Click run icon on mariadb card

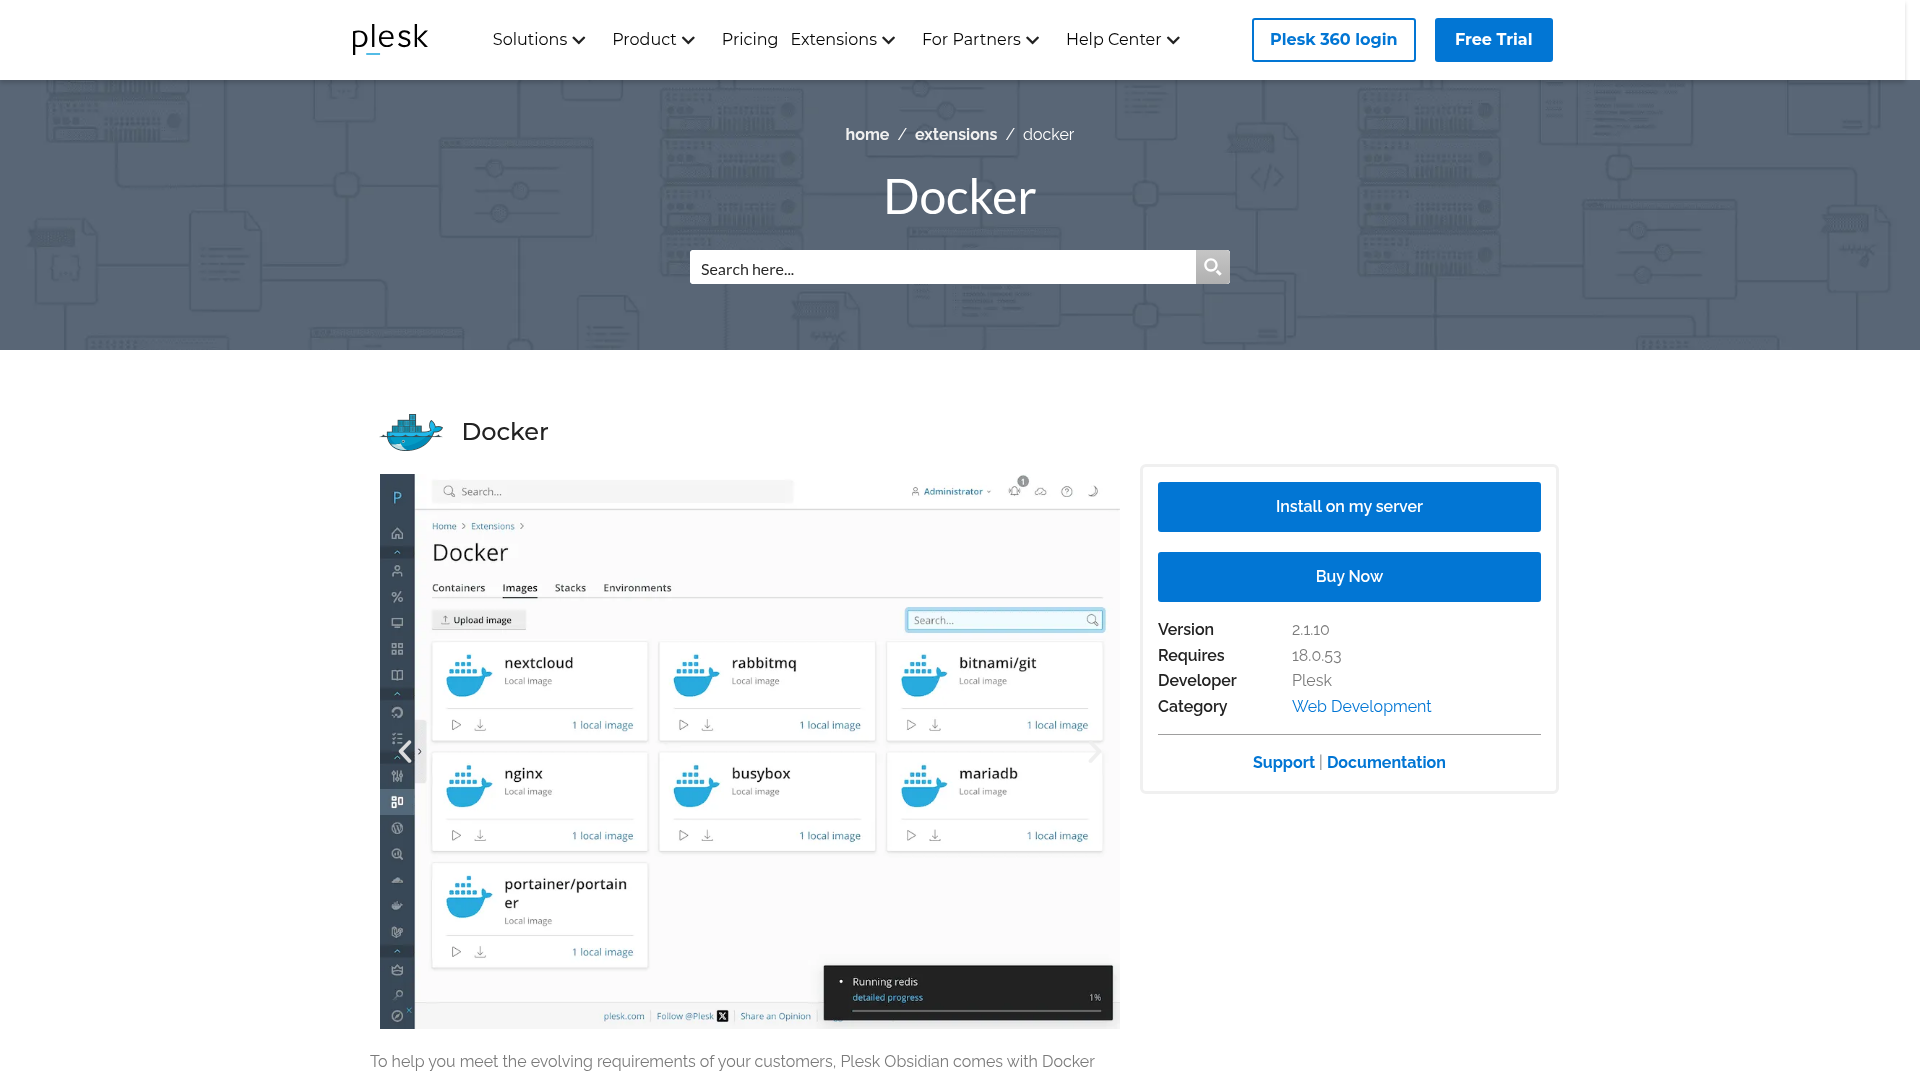pyautogui.click(x=910, y=835)
